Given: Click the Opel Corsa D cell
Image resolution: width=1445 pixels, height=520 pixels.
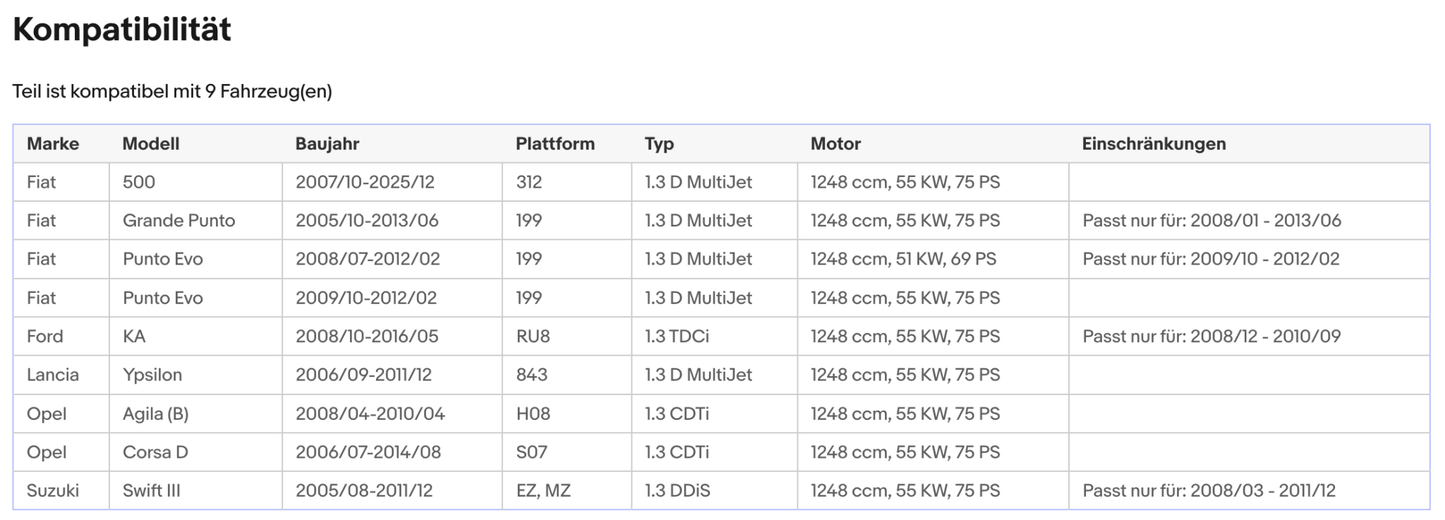Looking at the screenshot, I should [x=155, y=453].
